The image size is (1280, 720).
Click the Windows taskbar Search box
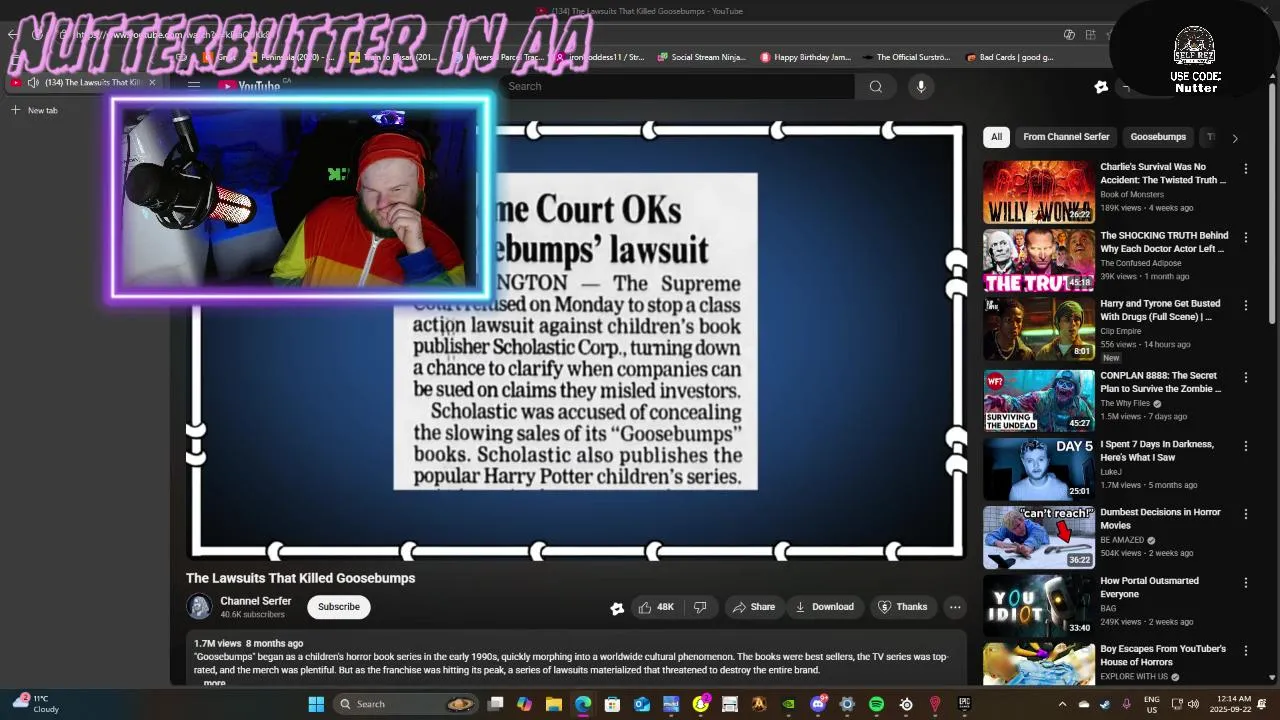click(405, 704)
